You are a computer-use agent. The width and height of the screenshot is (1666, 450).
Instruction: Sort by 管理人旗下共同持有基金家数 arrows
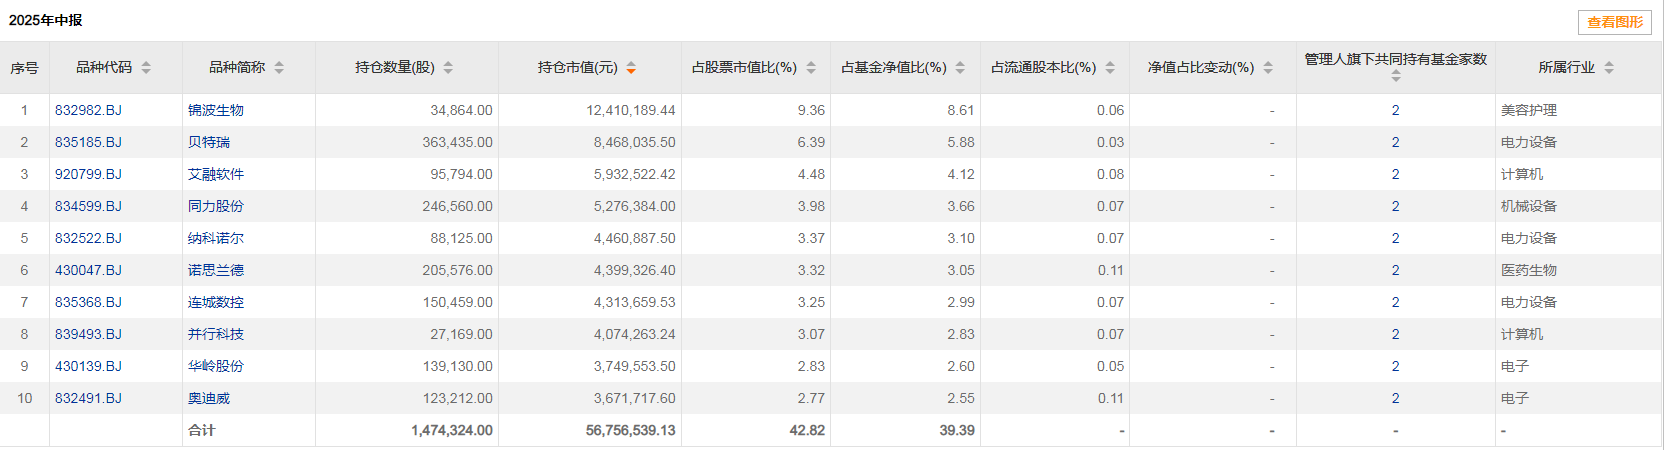pyautogui.click(x=1396, y=77)
